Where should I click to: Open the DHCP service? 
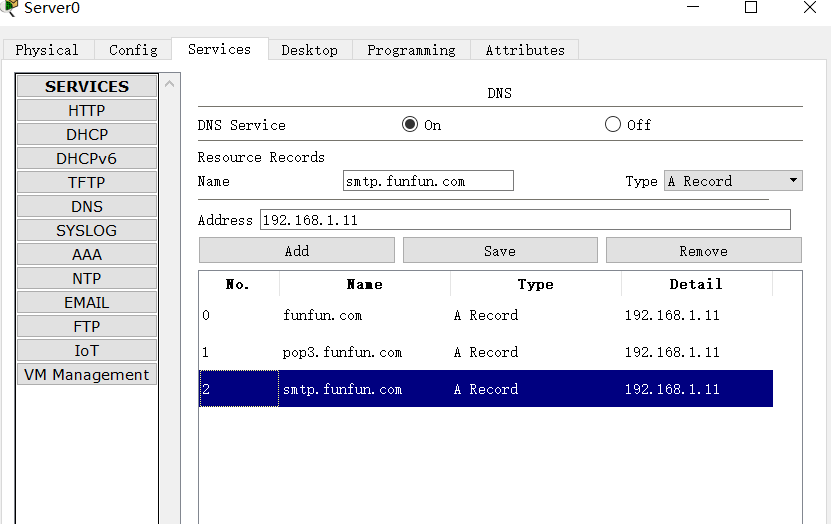point(87,134)
